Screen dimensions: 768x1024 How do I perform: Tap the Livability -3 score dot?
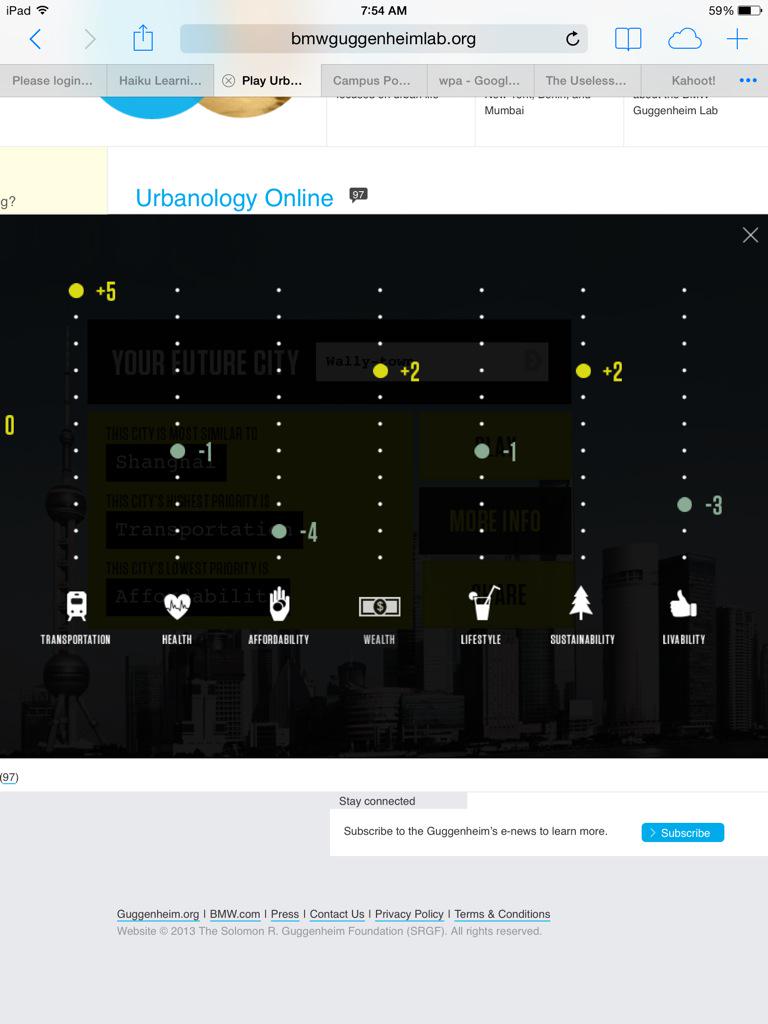coord(684,504)
